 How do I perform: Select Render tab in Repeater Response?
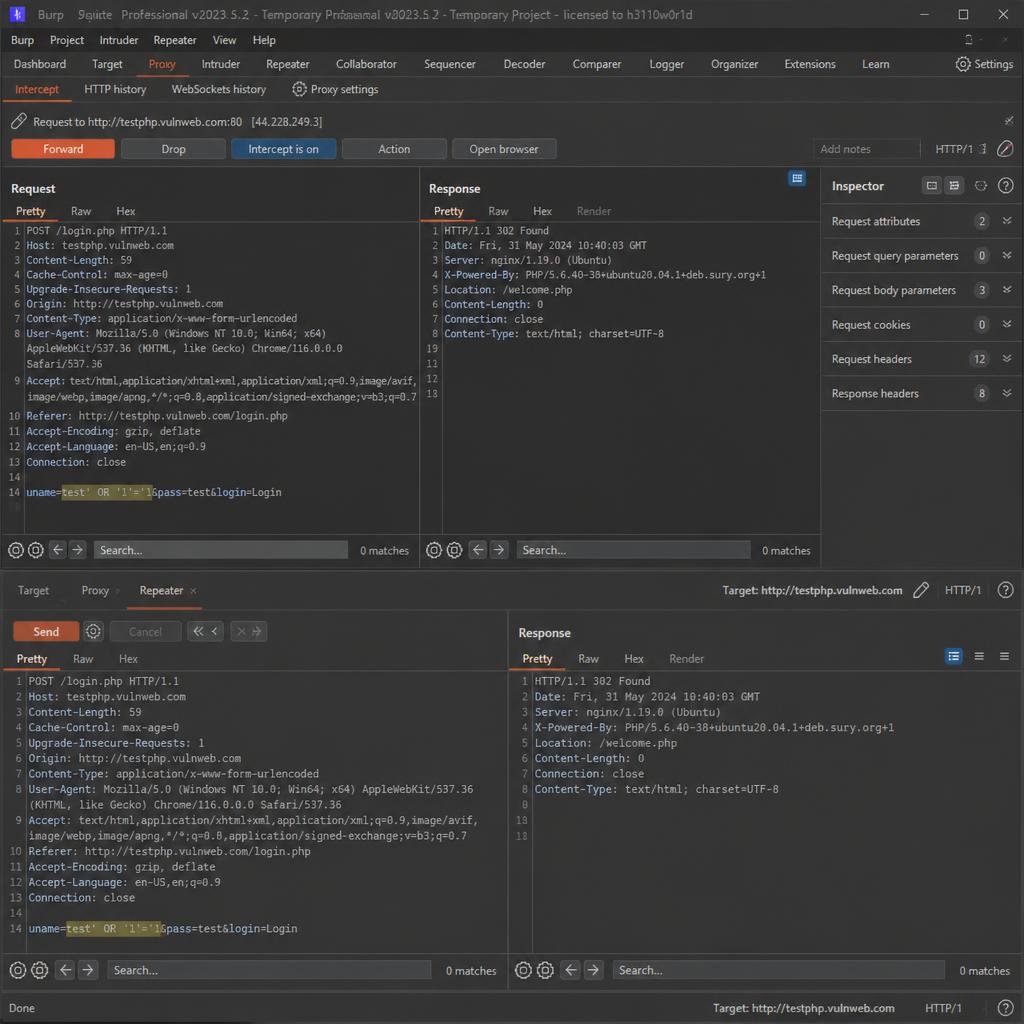point(686,659)
